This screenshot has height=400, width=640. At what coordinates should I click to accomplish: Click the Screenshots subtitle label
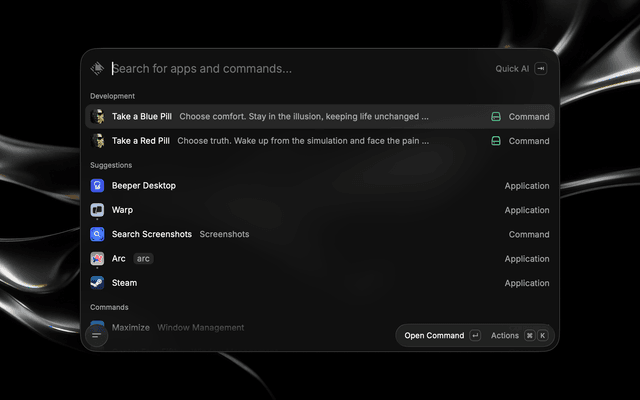click(224, 234)
